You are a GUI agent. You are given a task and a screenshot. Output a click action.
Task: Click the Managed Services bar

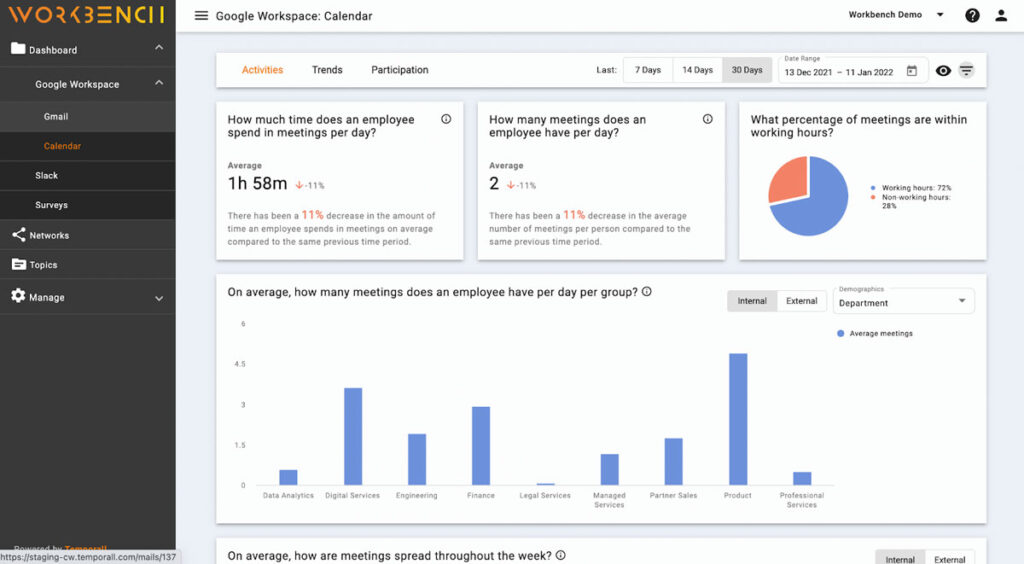(x=609, y=469)
